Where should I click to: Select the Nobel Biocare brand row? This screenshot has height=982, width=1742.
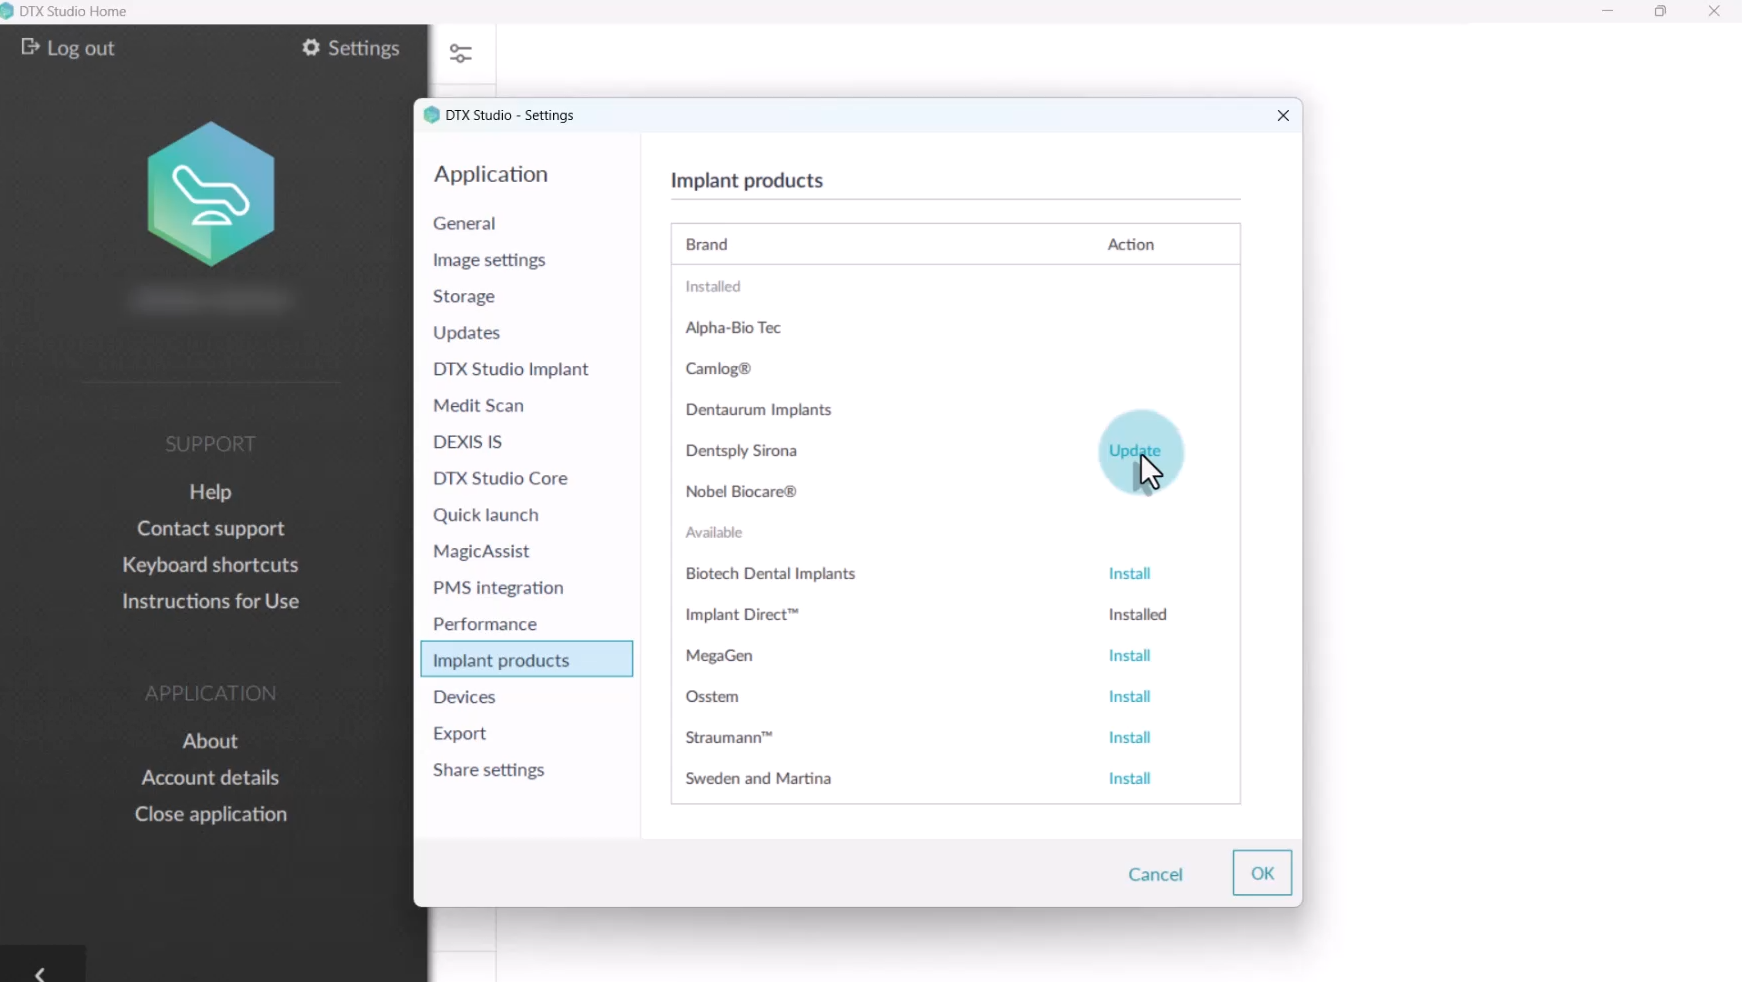pos(741,492)
